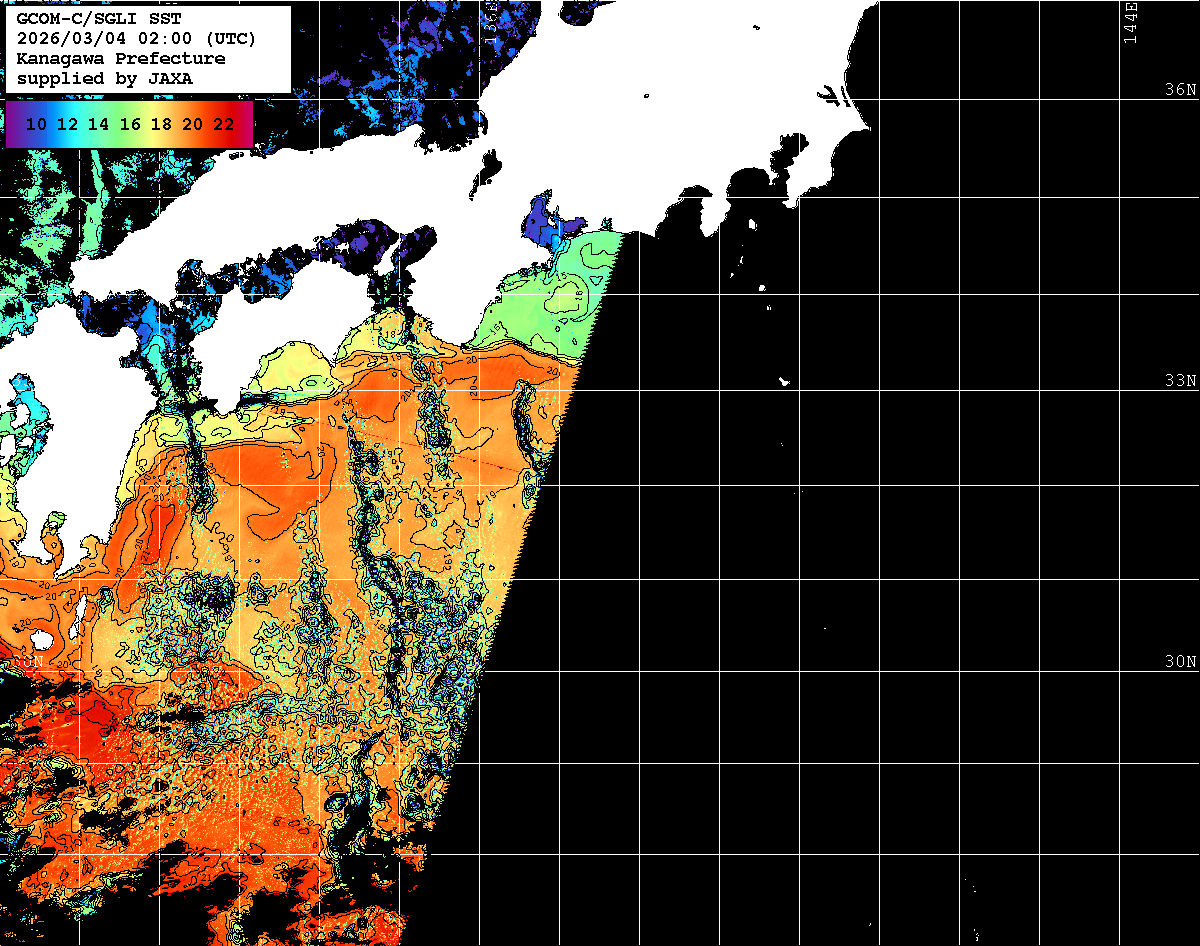Screen dimensions: 1200x946
Task: Click the GCOM-C/SGLI SST title text
Action: click(99, 18)
